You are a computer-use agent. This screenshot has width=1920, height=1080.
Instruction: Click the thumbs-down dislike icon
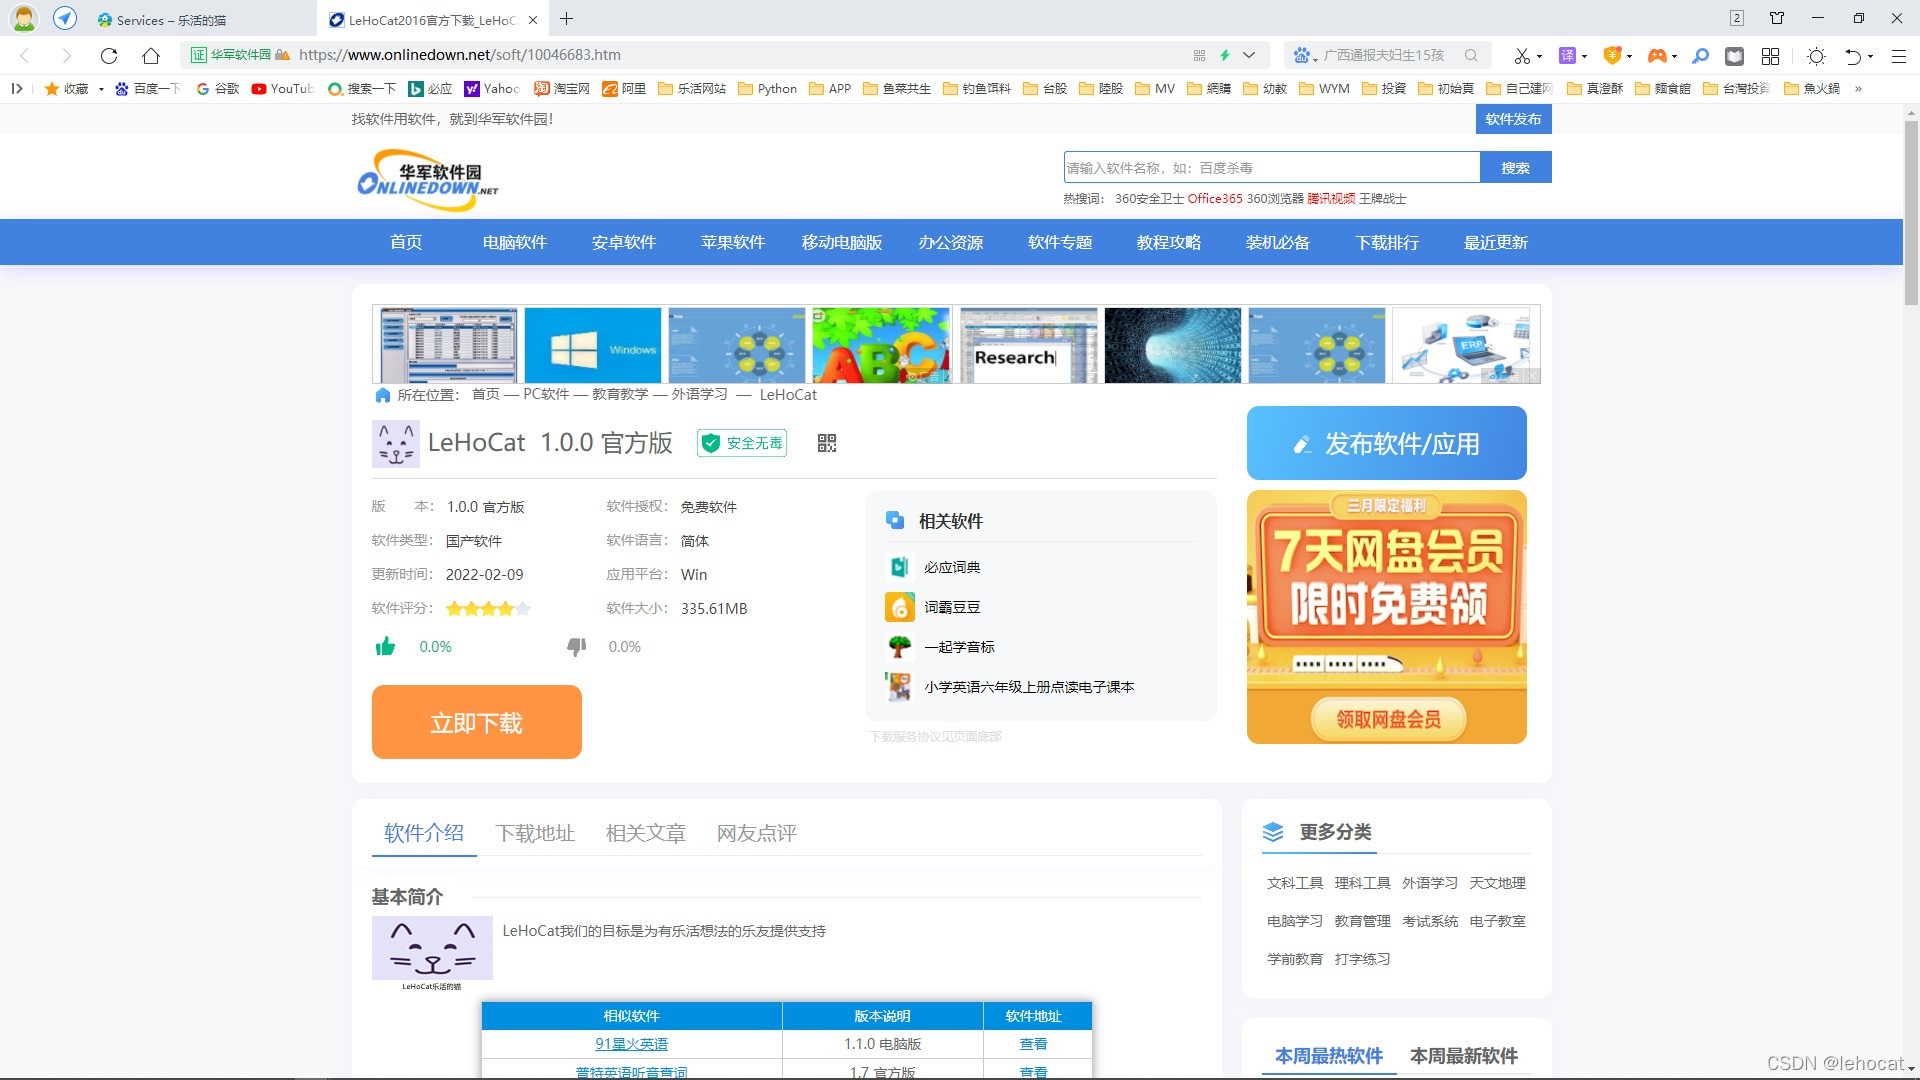click(x=576, y=647)
